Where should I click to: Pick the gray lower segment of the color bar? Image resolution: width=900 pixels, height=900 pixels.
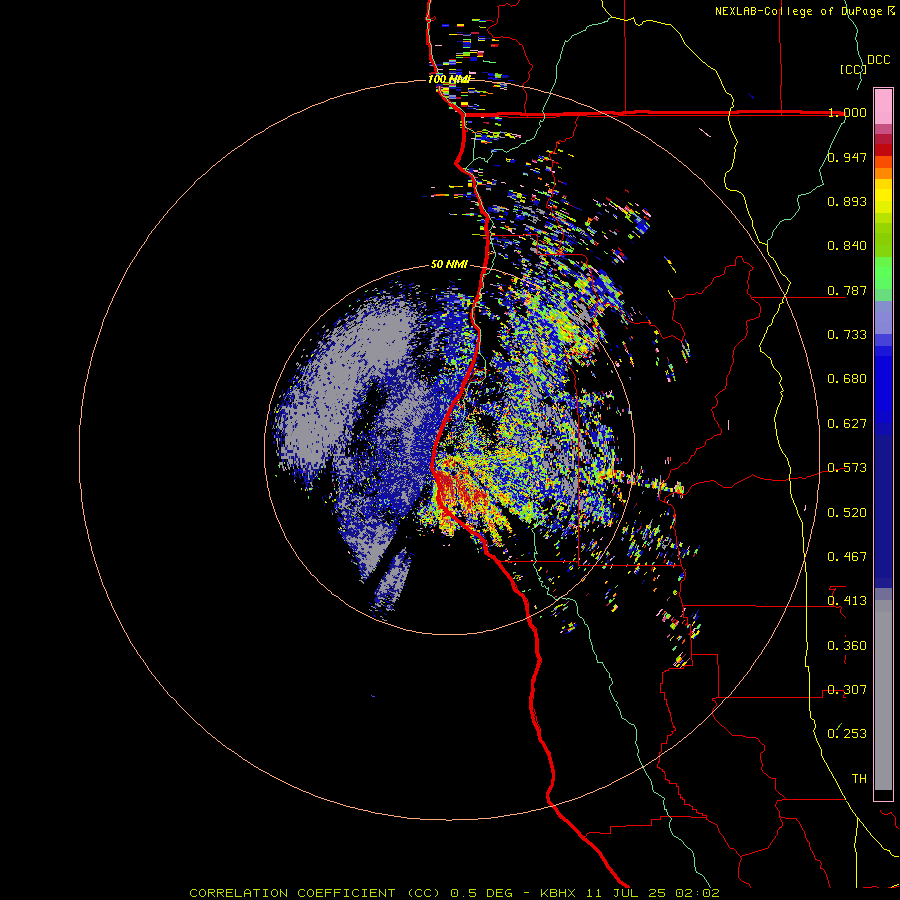click(883, 695)
